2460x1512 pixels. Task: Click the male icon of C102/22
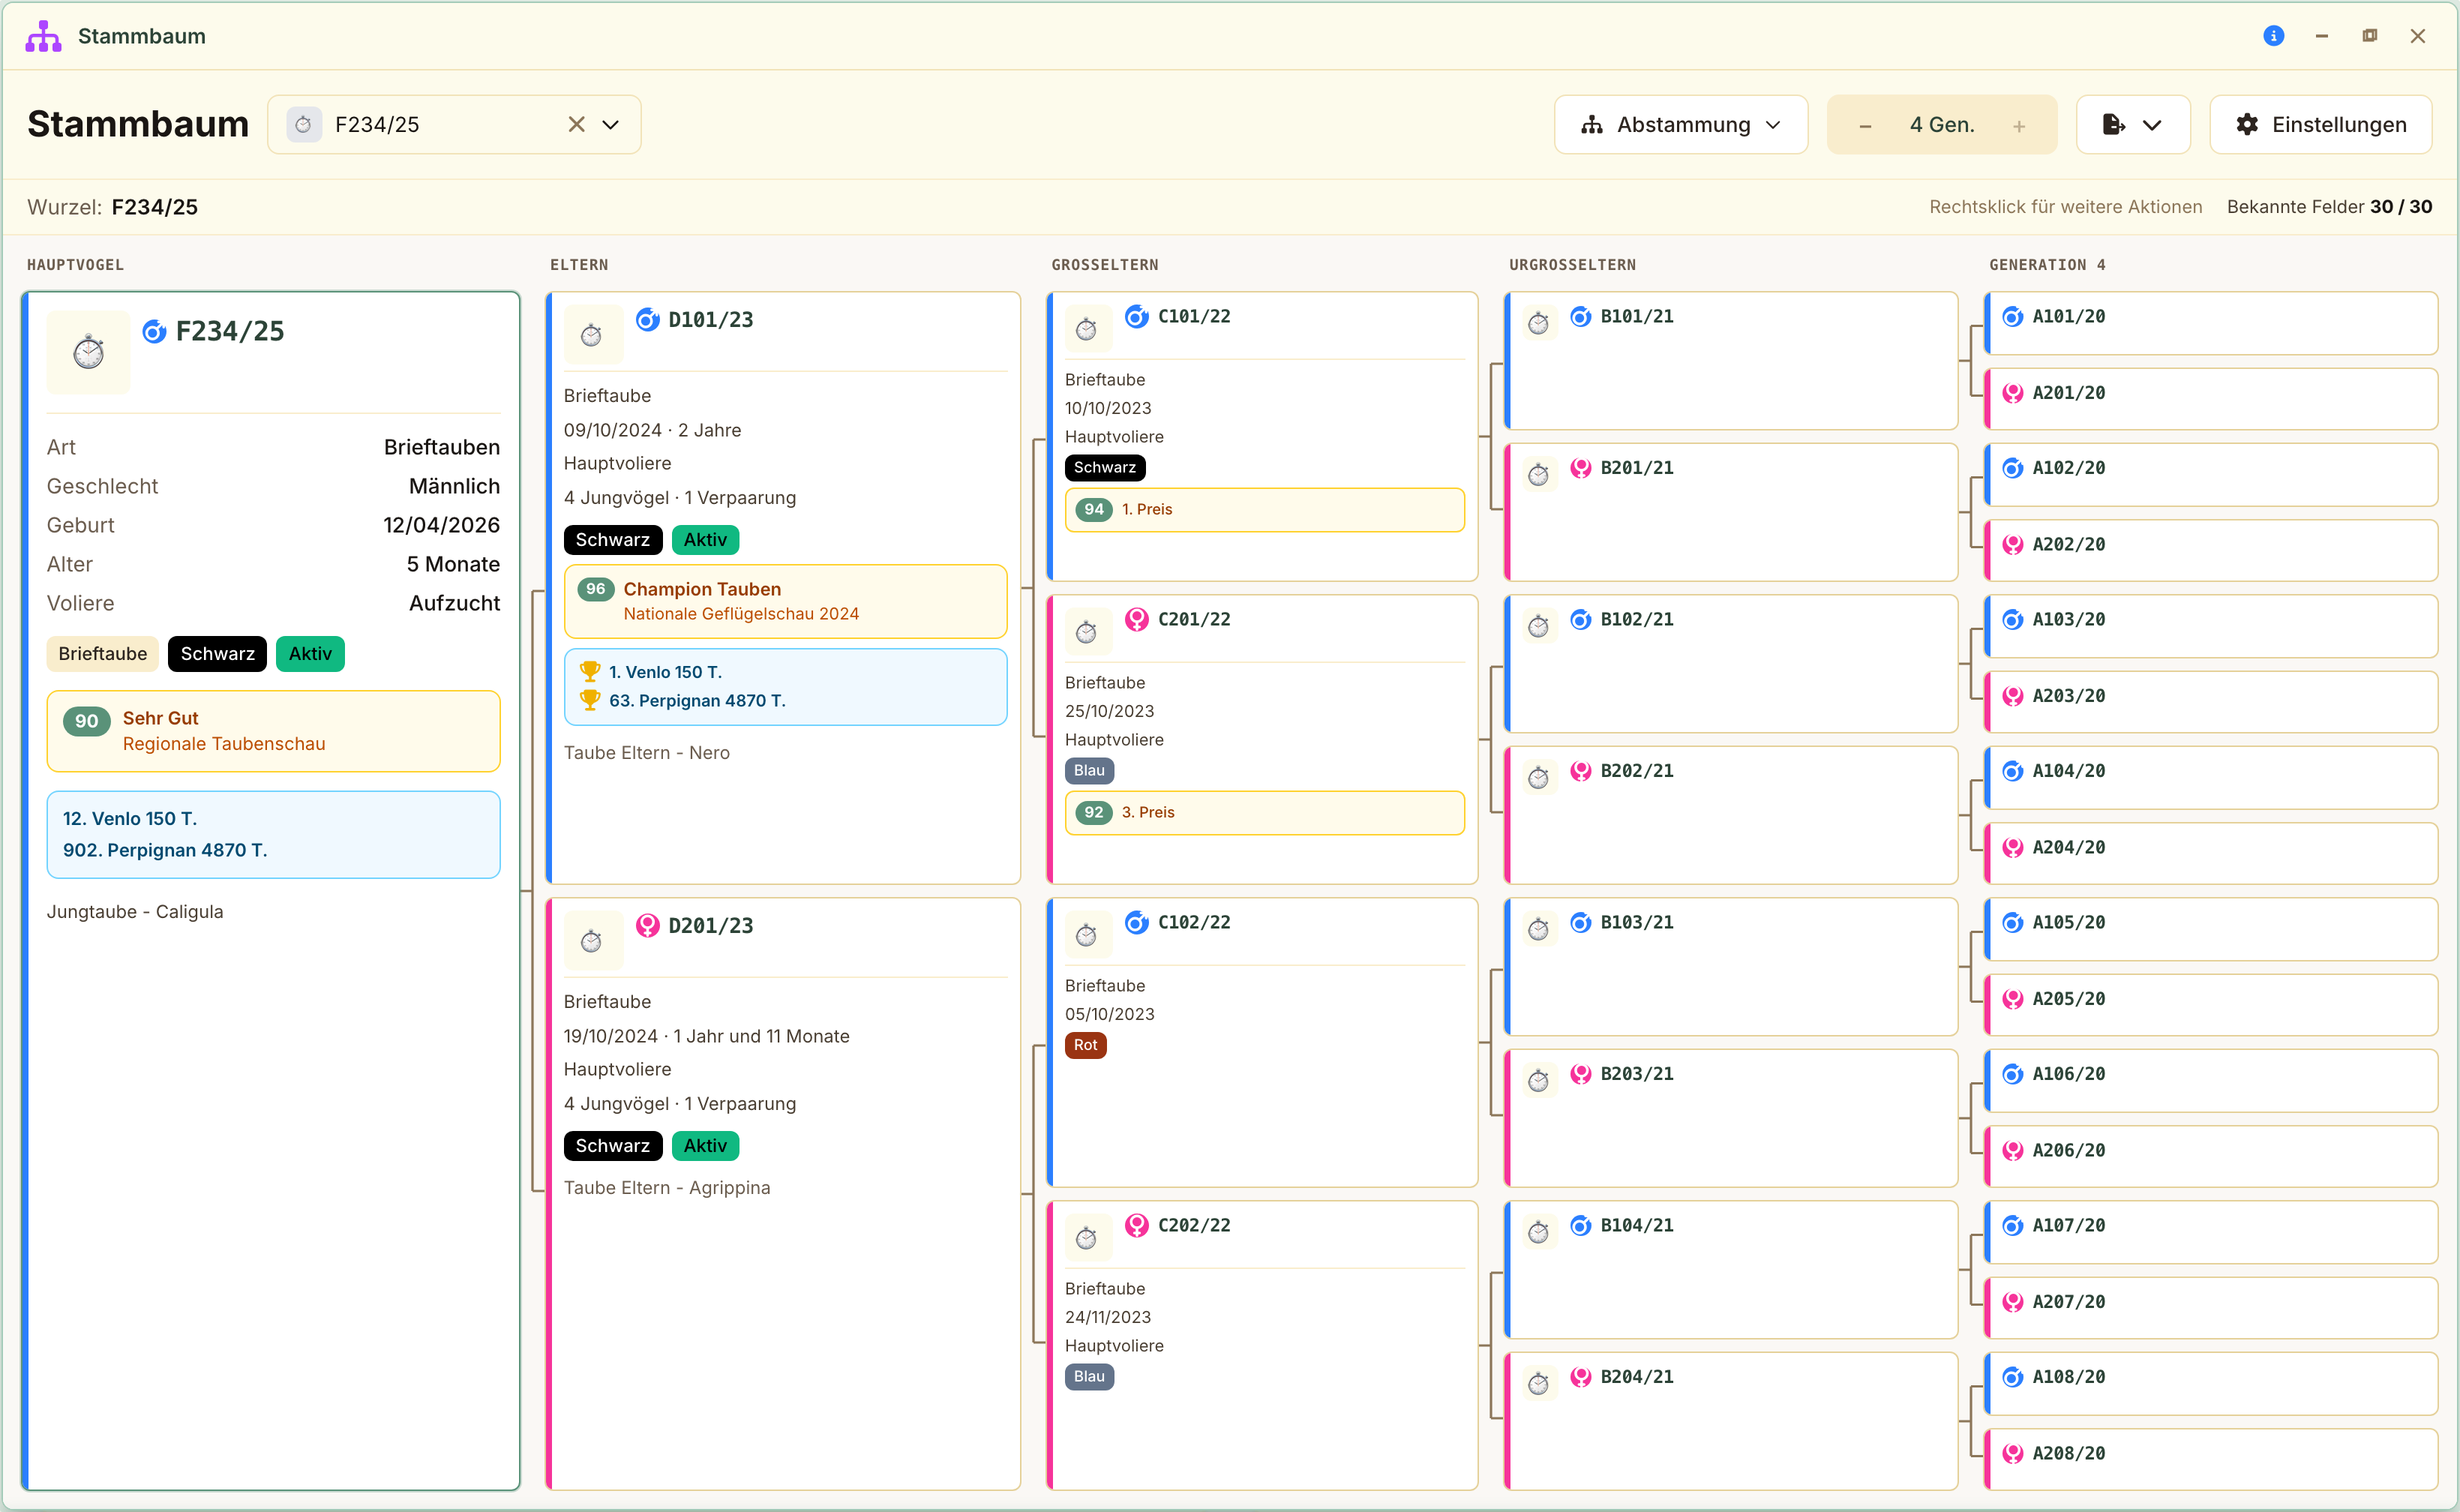(x=1137, y=922)
